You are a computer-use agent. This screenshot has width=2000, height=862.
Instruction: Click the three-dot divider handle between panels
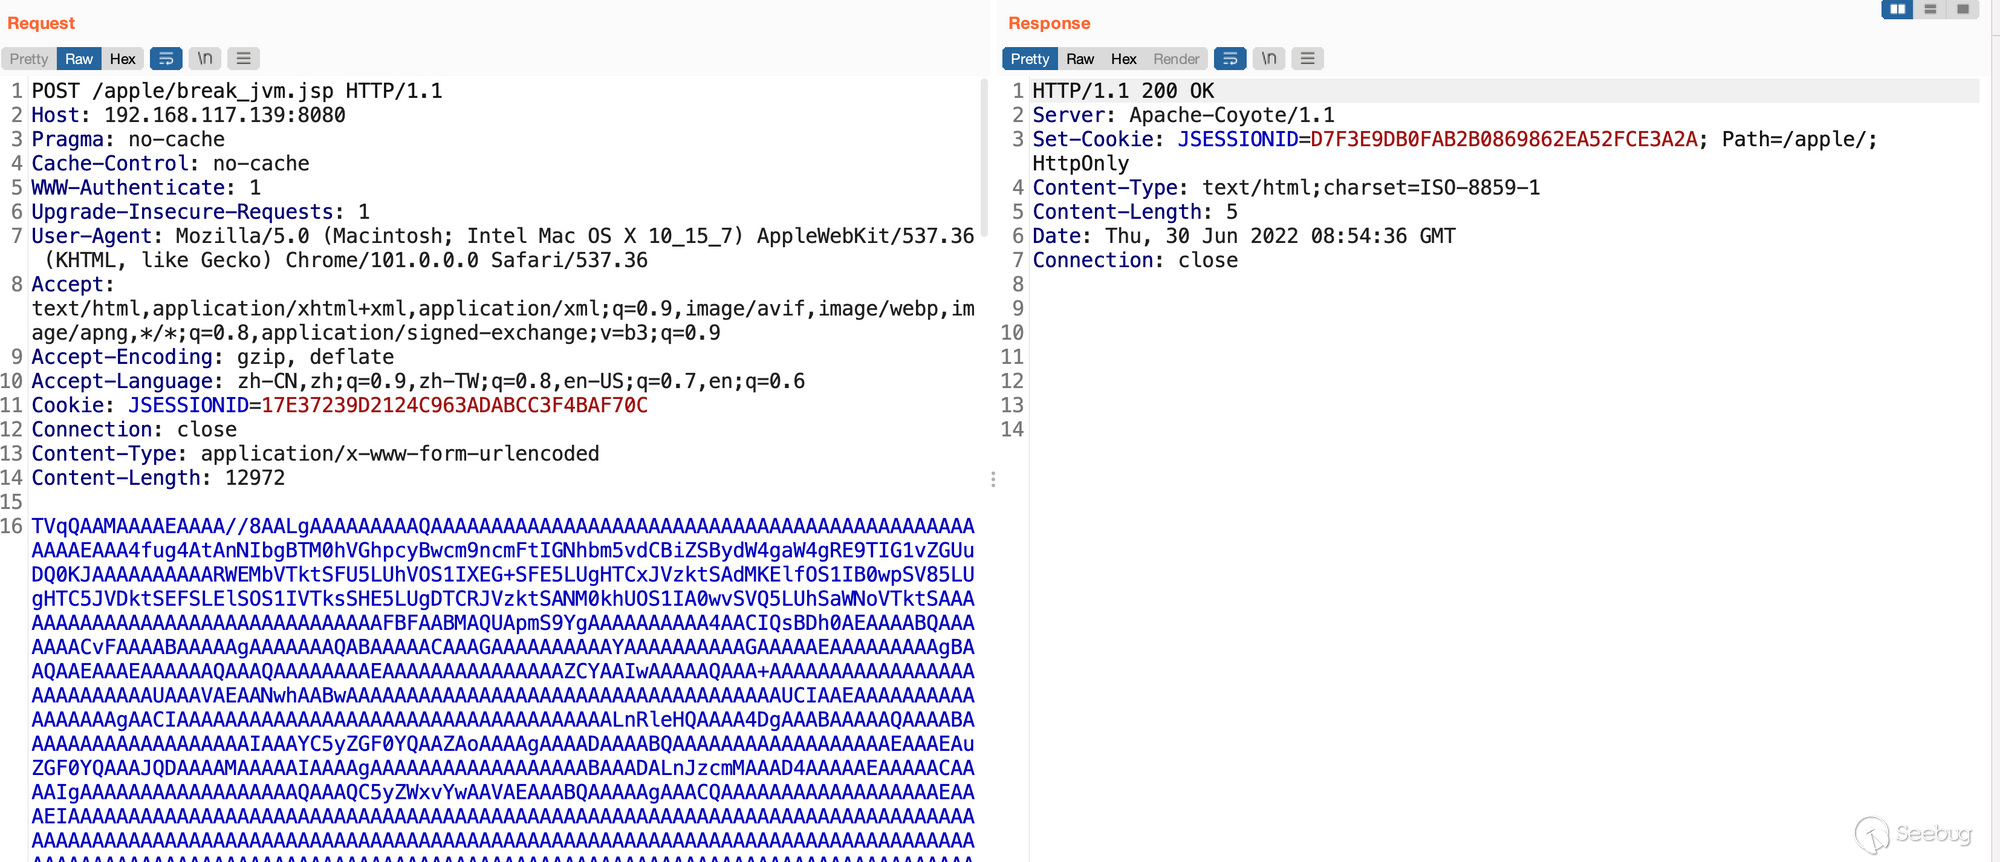tap(993, 480)
